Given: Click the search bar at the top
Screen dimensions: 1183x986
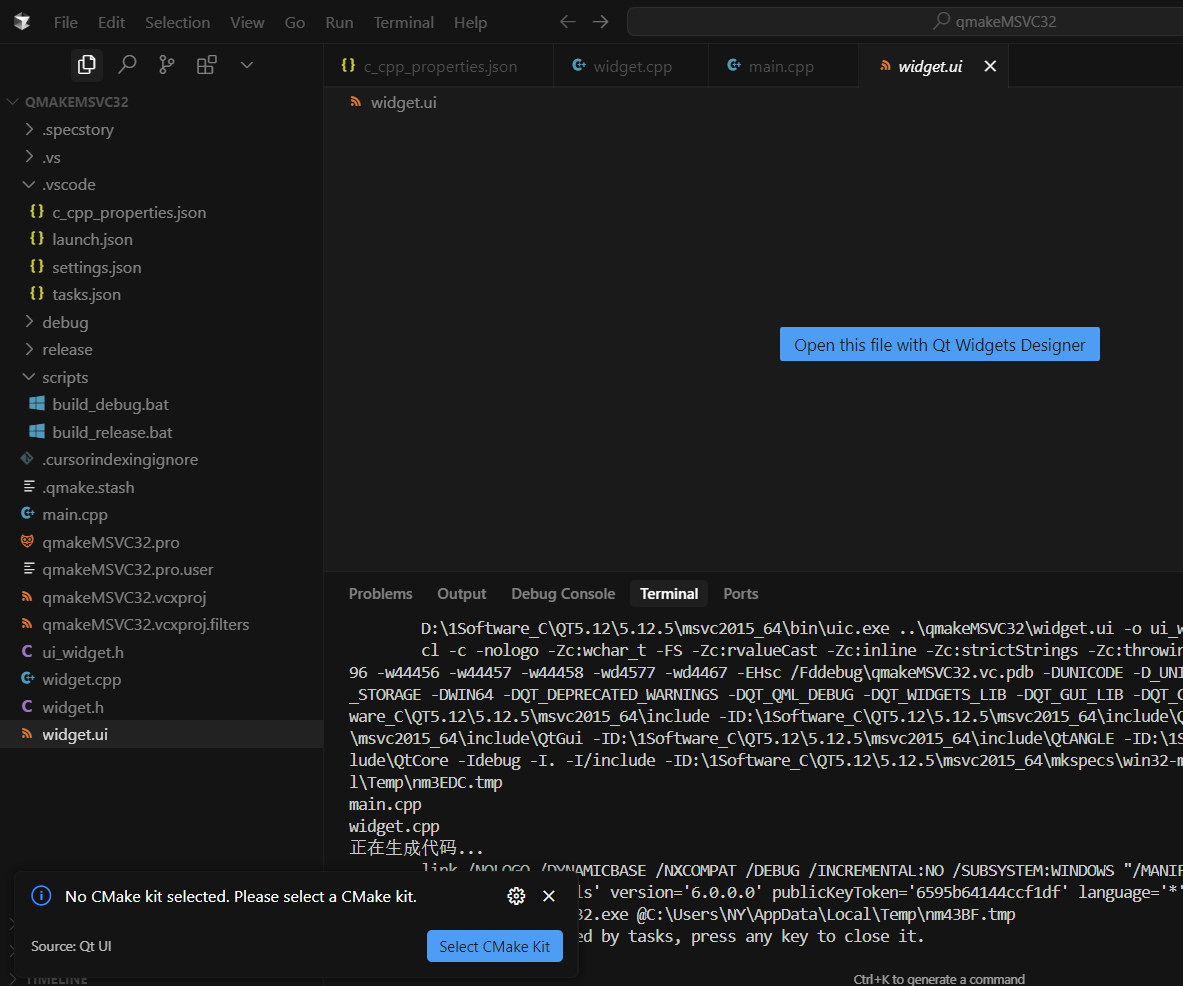Looking at the screenshot, I should [900, 21].
